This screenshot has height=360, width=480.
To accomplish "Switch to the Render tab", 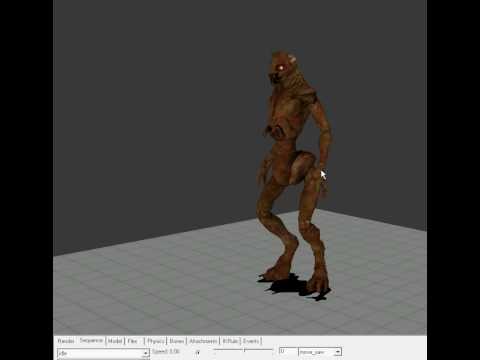I will (x=66, y=341).
